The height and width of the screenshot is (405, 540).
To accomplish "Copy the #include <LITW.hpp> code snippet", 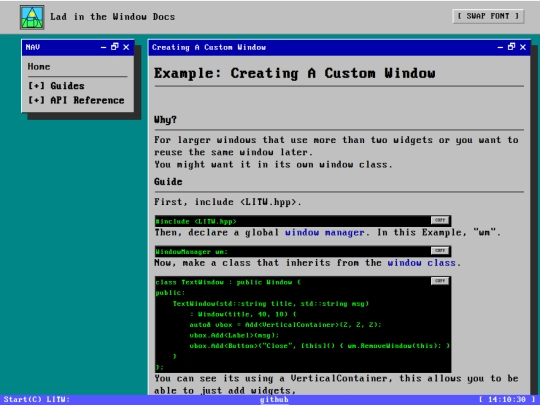I will [x=440, y=220].
